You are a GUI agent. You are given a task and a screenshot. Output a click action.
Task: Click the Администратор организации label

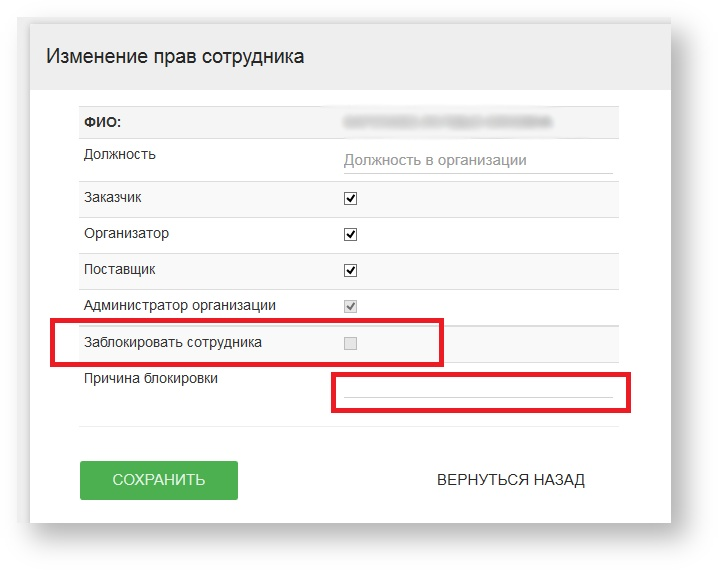[180, 305]
